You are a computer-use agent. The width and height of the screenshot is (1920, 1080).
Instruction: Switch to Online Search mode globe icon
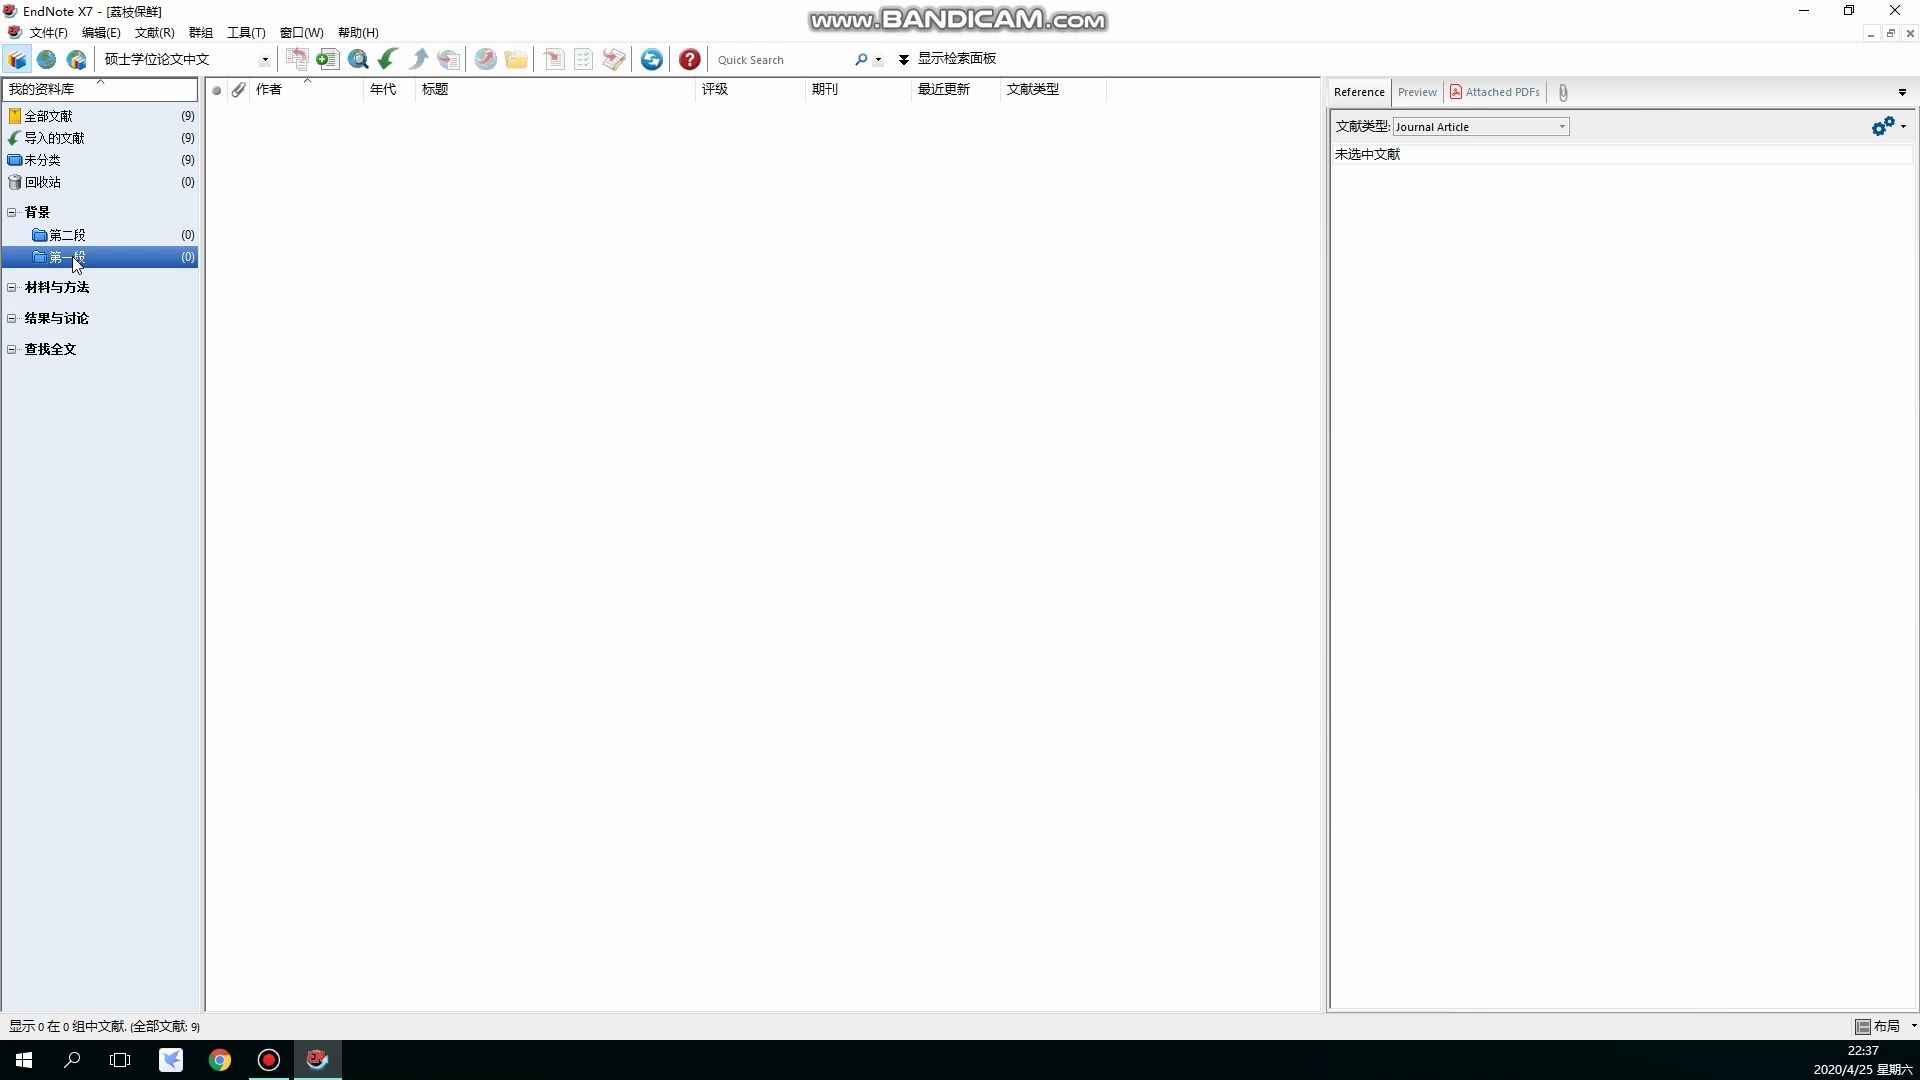[46, 60]
